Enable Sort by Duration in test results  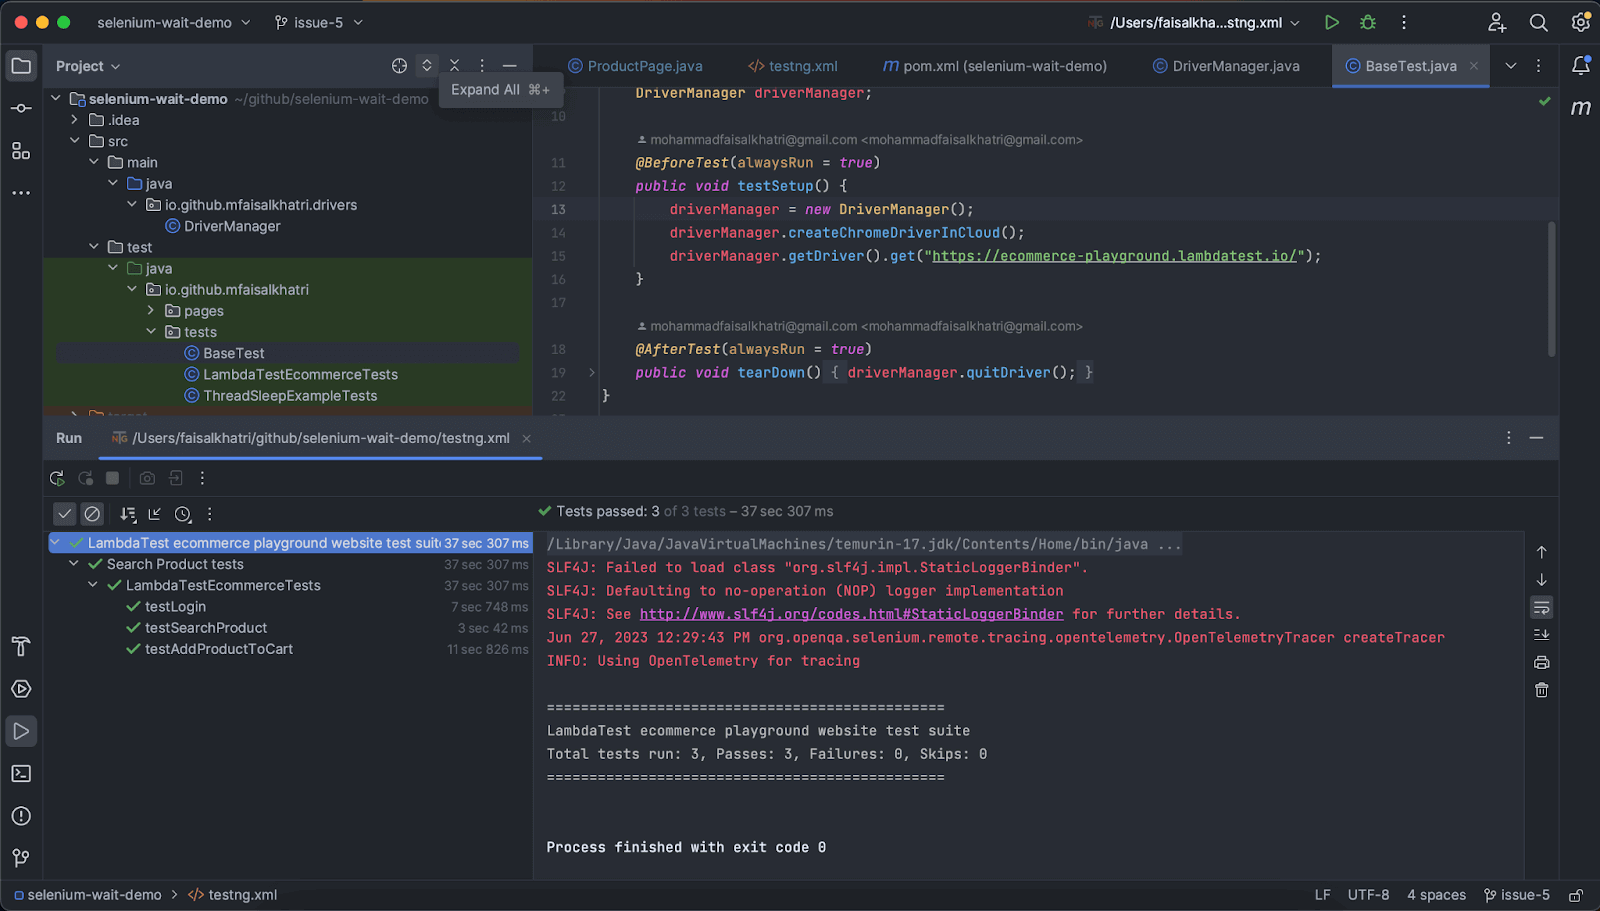click(183, 513)
